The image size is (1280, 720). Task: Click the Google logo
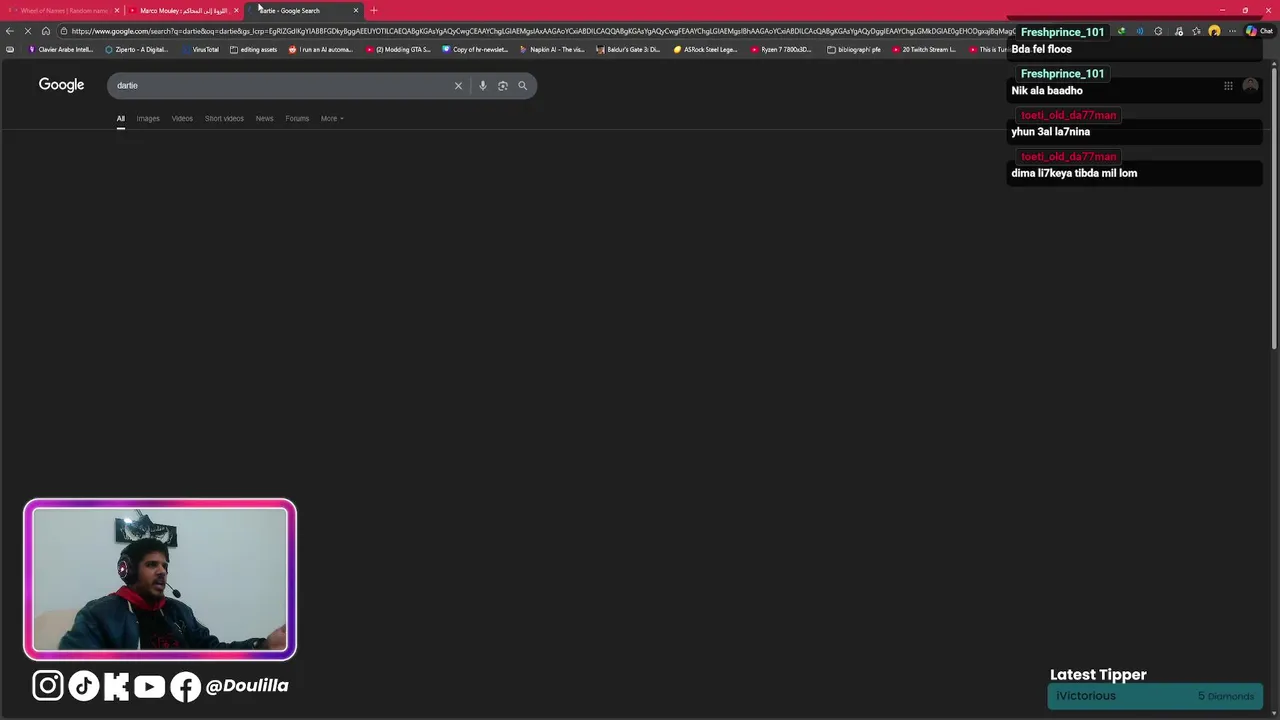[61, 85]
